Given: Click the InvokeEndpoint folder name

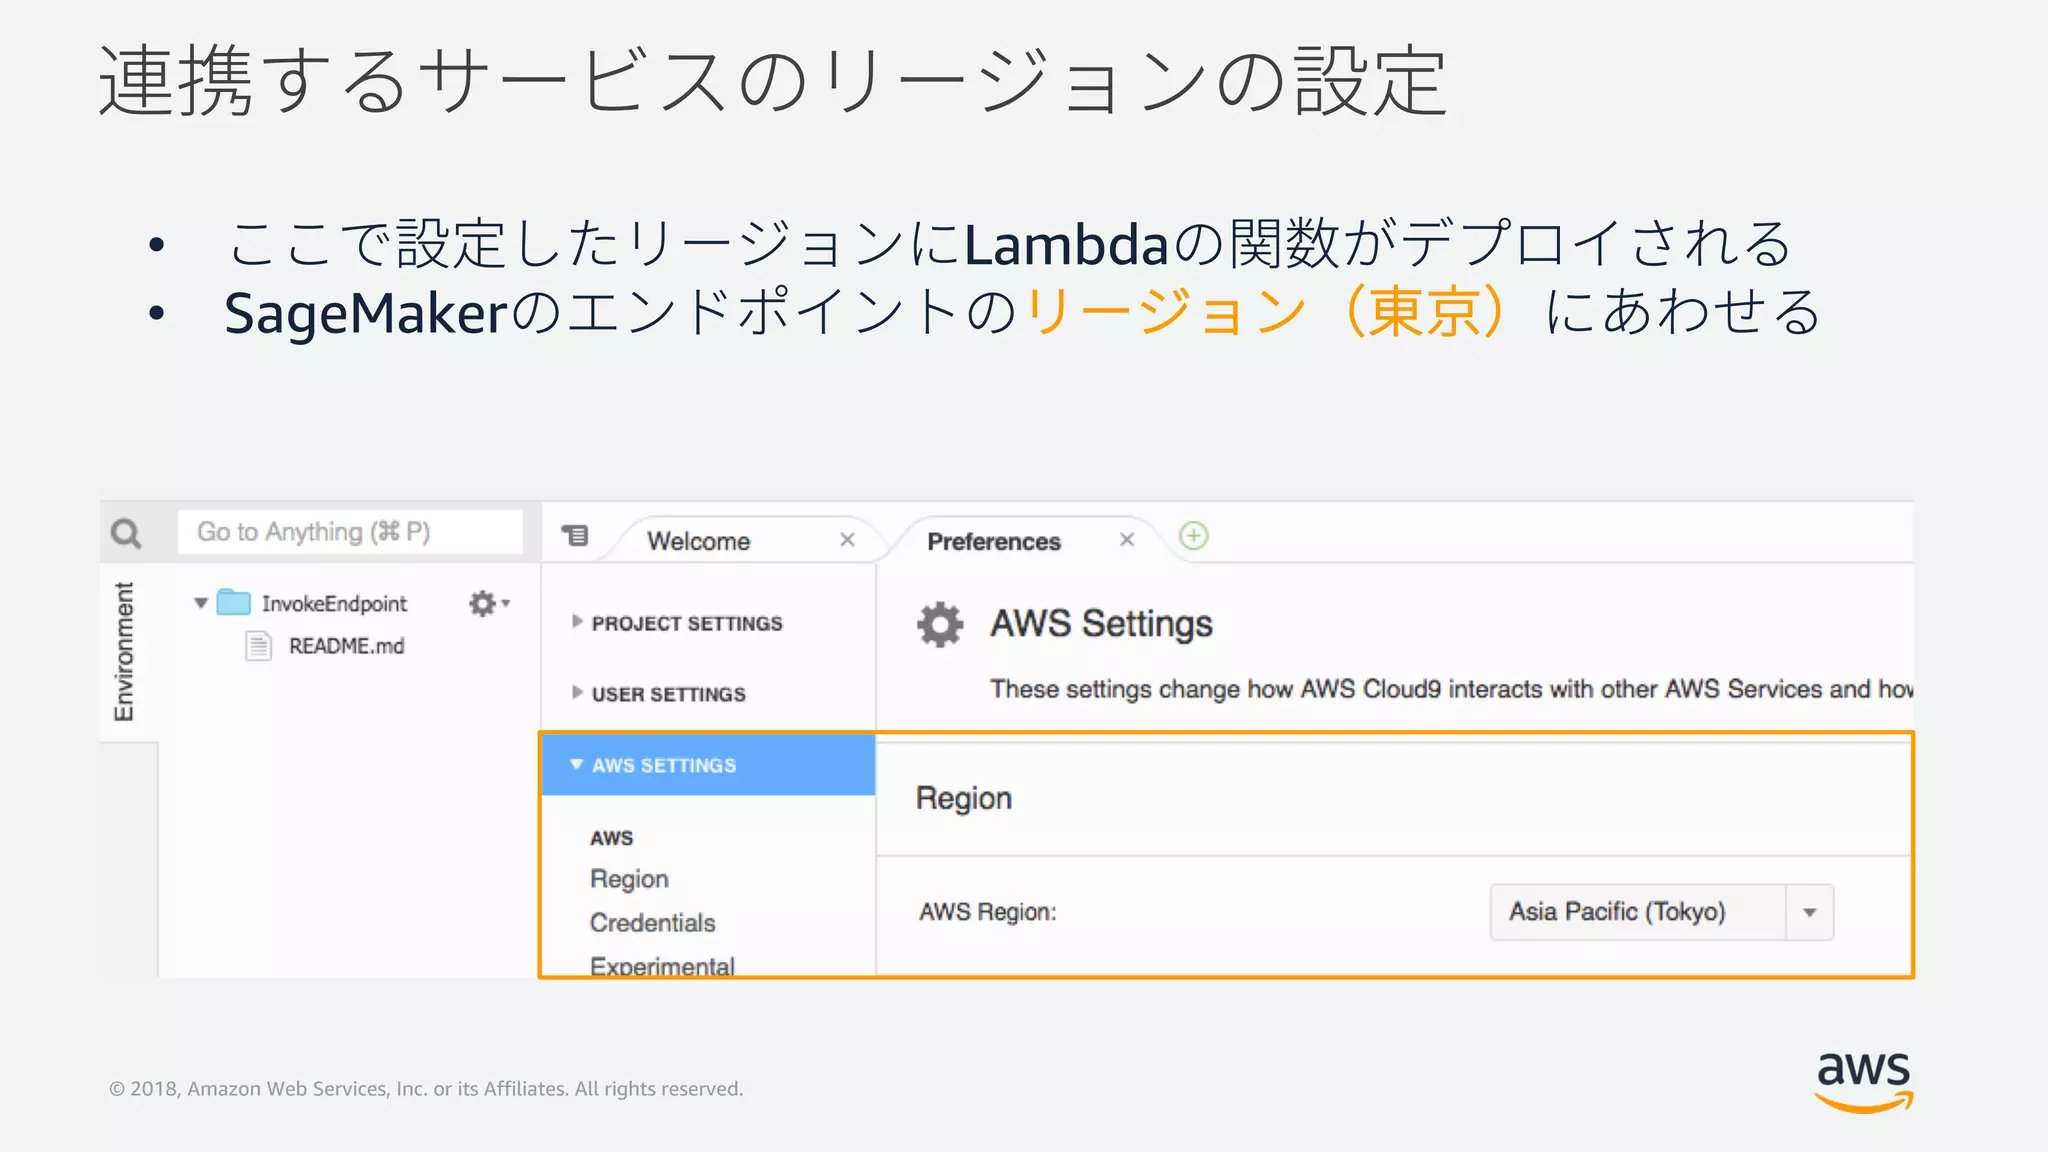Looking at the screenshot, I should pos(334,604).
